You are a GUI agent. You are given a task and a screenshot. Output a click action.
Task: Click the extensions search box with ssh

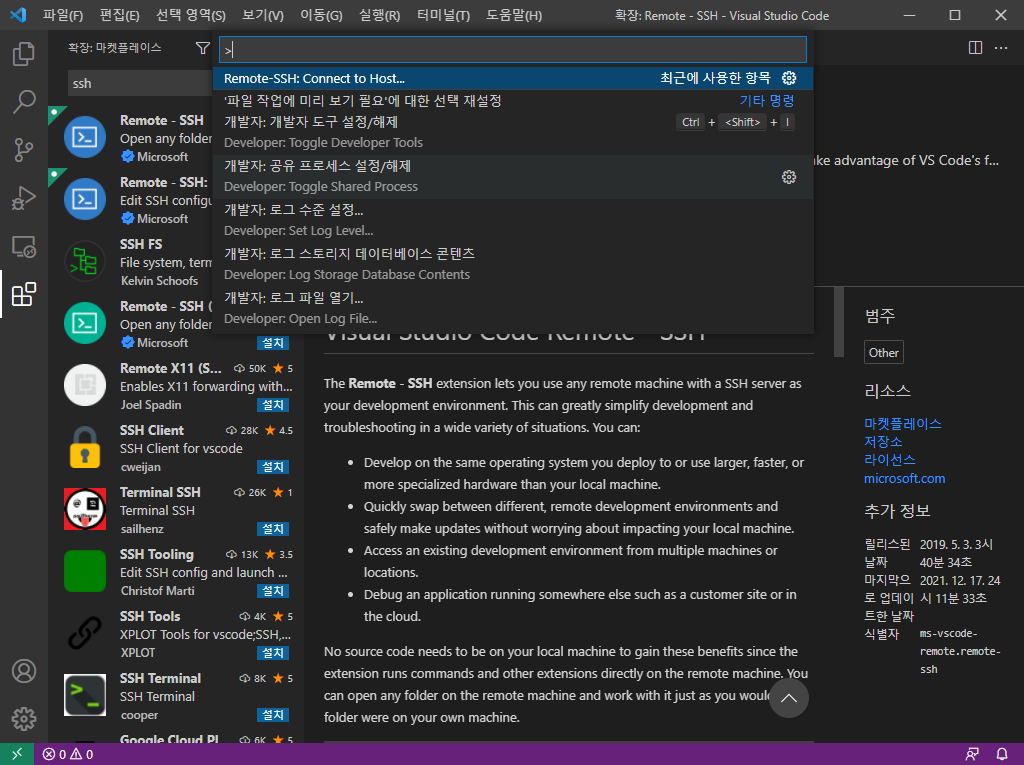pos(140,84)
